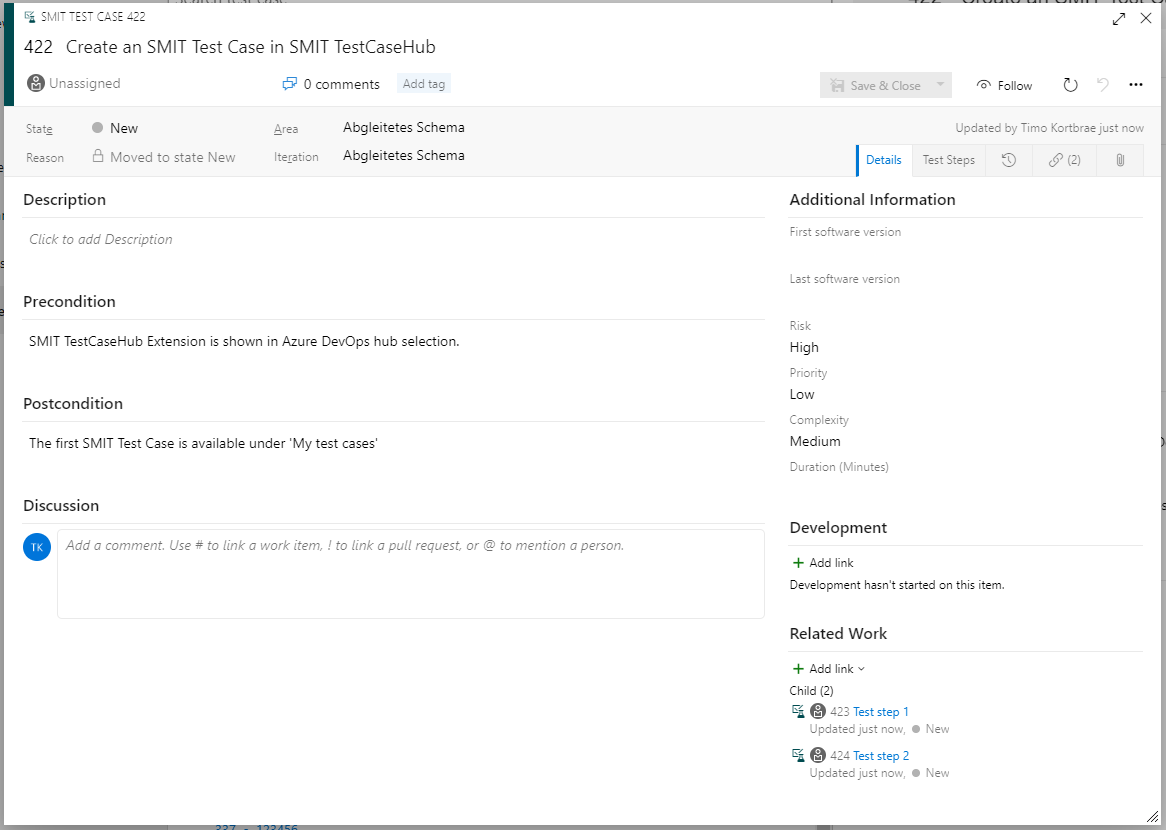Open the Links tab showing (2)
Viewport: 1166px width, 830px height.
[x=1064, y=160]
